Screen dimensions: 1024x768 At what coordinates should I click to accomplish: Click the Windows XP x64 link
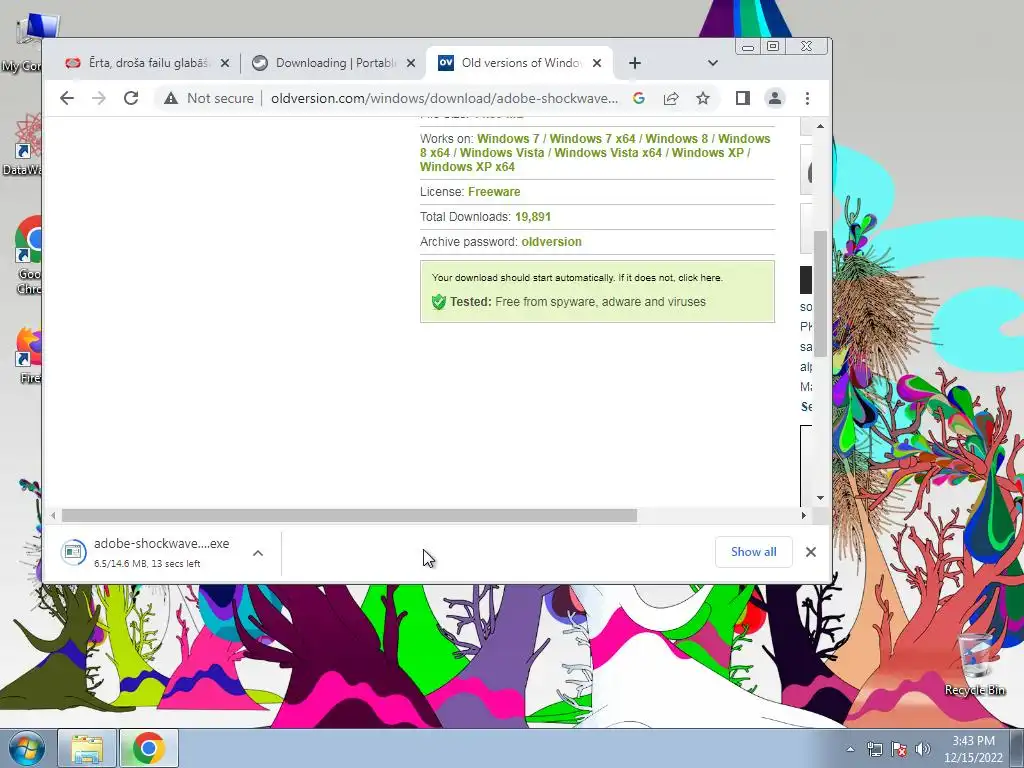[468, 167]
